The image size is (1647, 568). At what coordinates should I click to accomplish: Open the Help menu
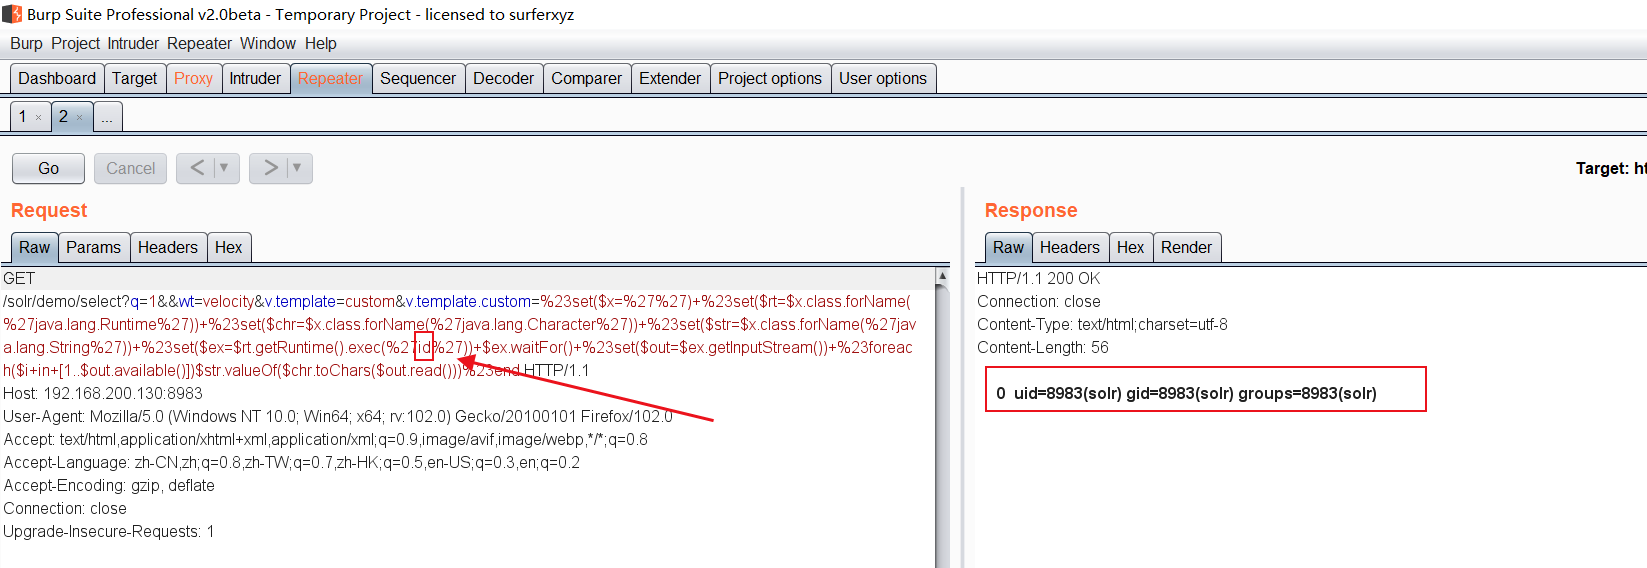(320, 44)
